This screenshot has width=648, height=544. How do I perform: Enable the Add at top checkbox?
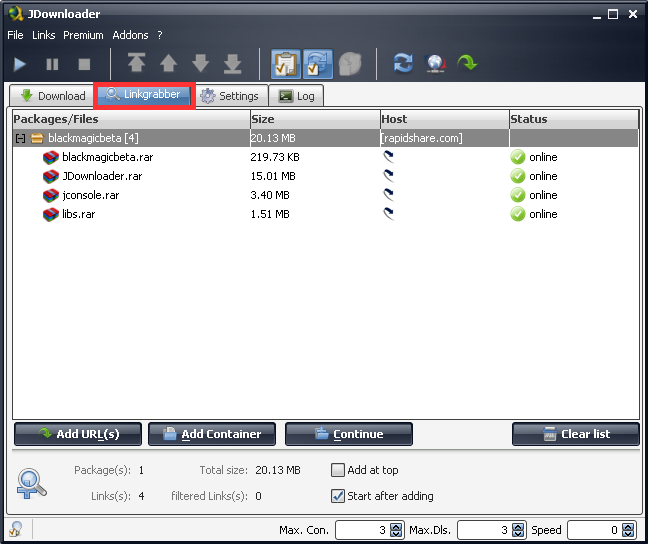click(x=338, y=470)
